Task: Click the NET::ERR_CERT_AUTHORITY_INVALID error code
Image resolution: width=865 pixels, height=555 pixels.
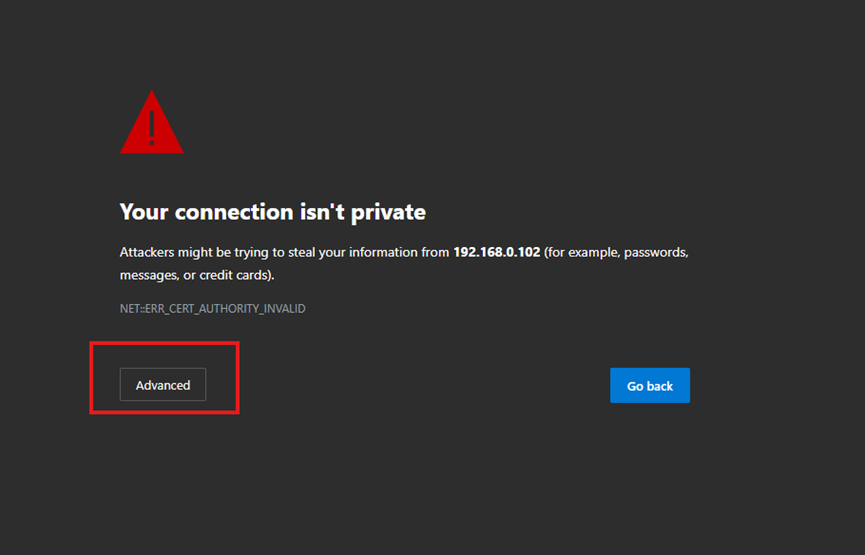Action: pyautogui.click(x=212, y=309)
